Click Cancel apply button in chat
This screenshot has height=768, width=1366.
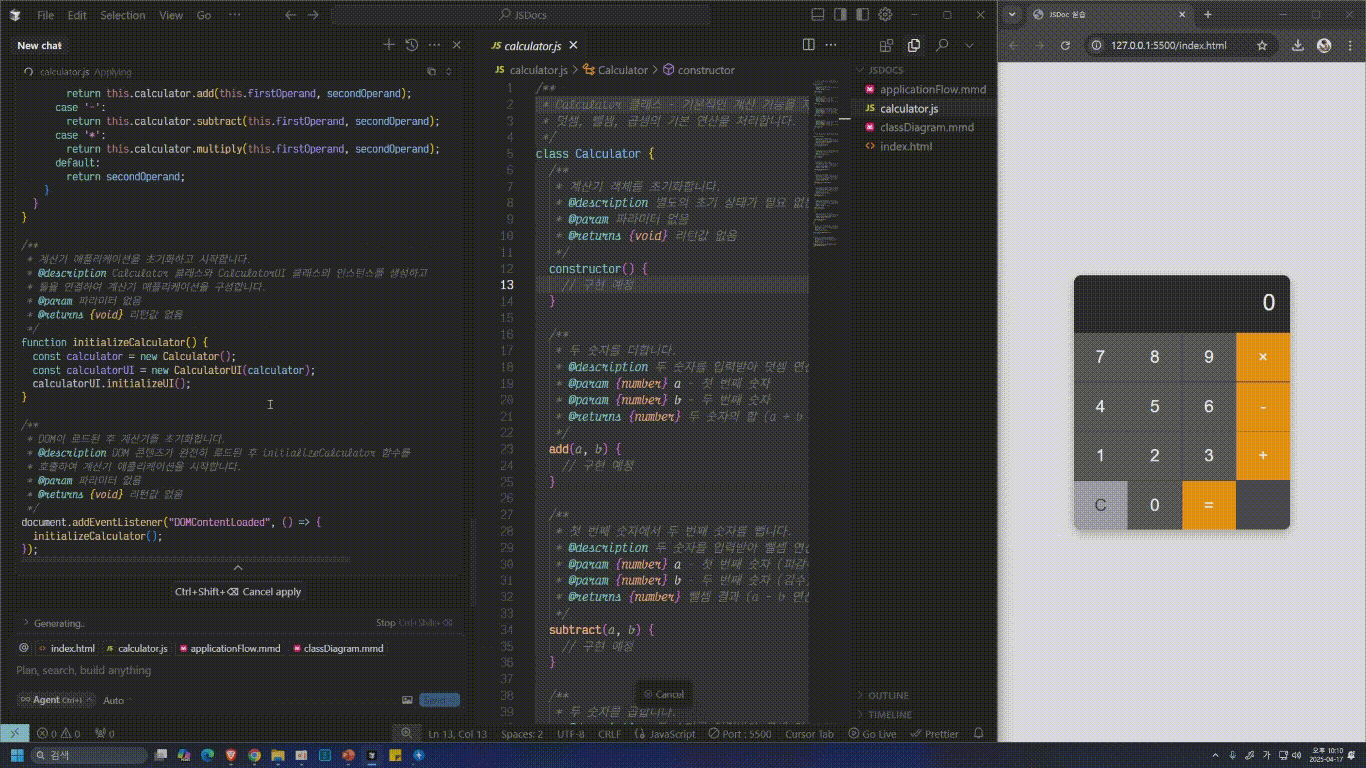coord(238,591)
